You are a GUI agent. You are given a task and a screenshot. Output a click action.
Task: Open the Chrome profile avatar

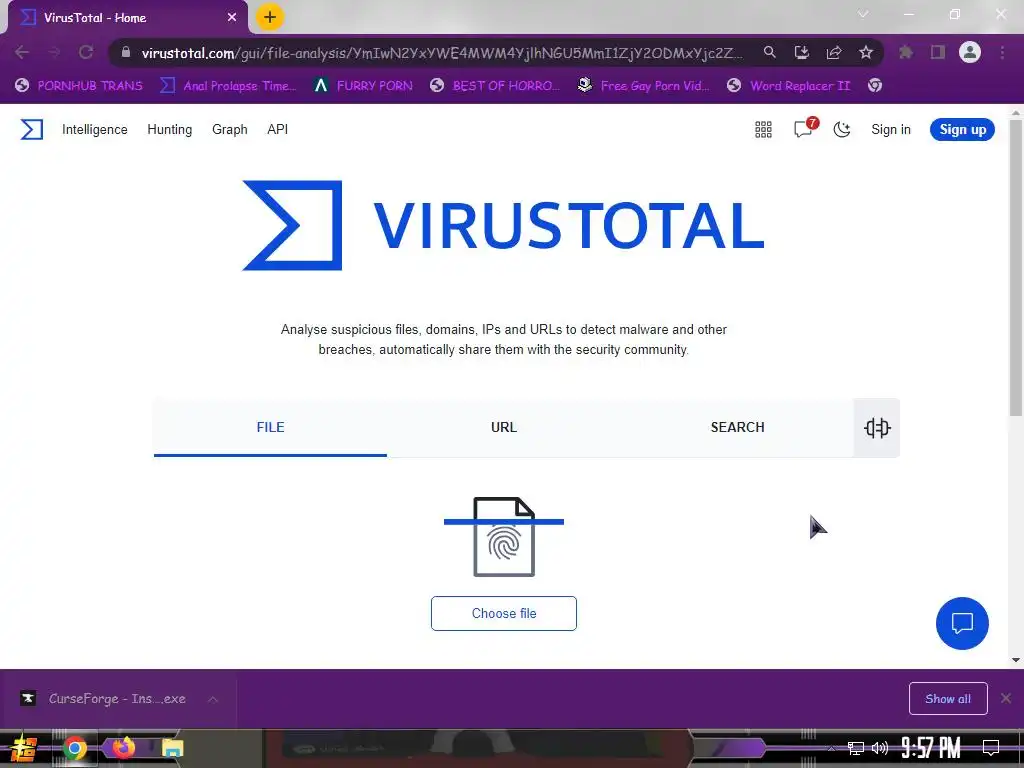click(x=970, y=52)
